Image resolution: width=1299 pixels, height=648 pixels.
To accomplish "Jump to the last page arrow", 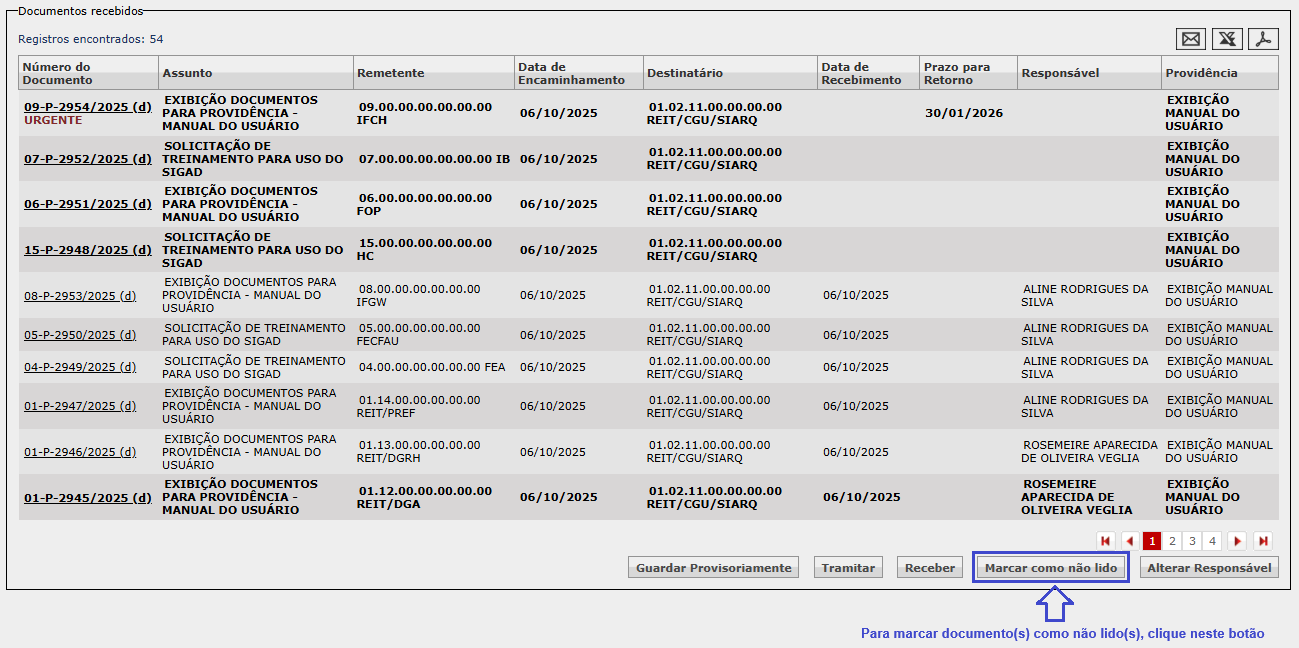I will pyautogui.click(x=1263, y=541).
